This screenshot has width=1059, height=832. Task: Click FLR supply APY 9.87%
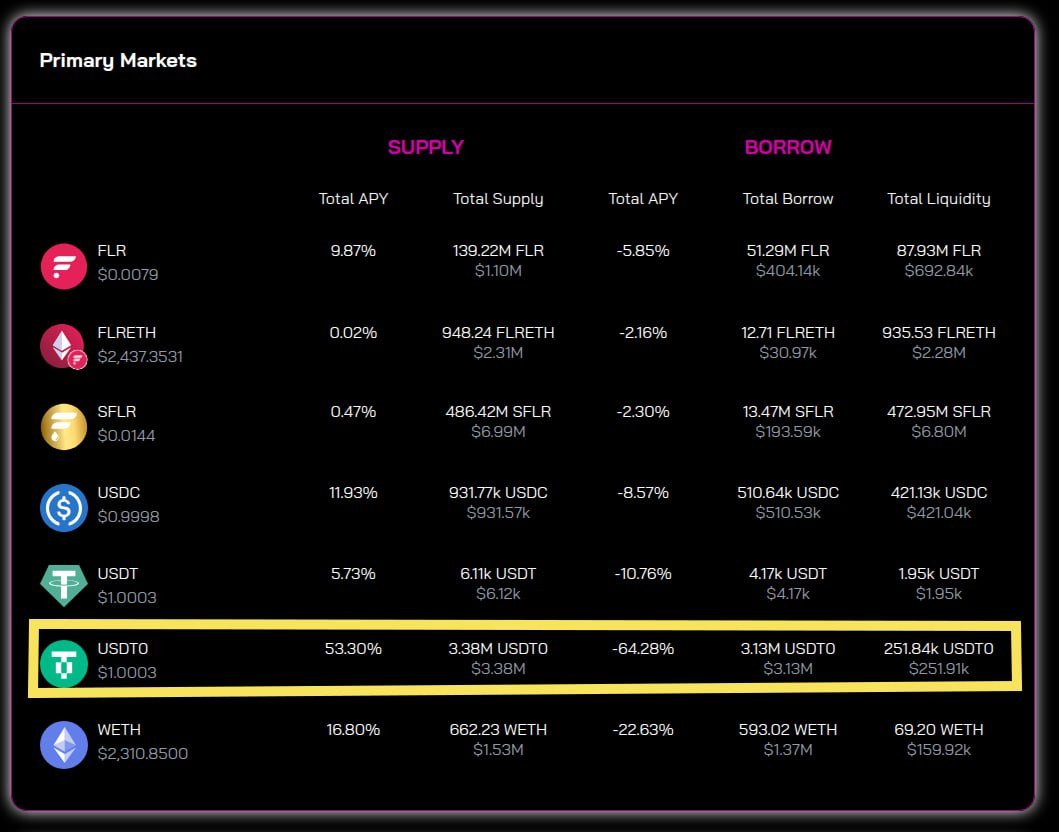[x=353, y=251]
